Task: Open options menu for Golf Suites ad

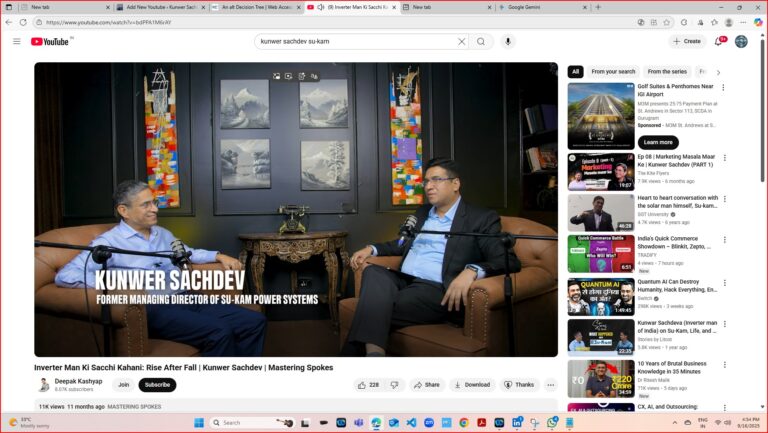Action: point(723,87)
